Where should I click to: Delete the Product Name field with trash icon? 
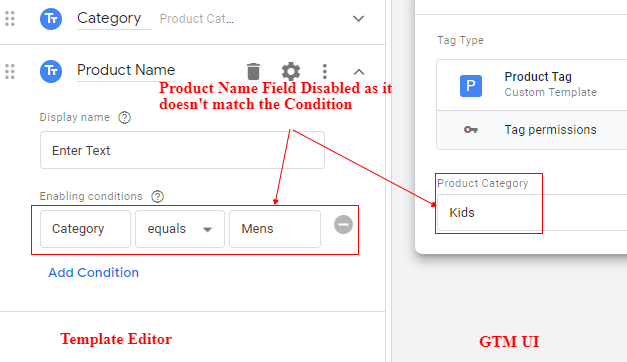253,71
